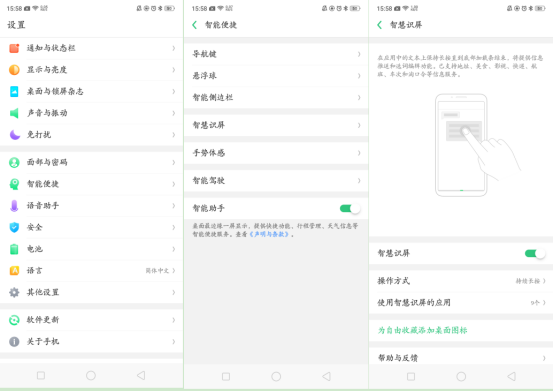Tap home circle on the 设置 screen

(91, 375)
